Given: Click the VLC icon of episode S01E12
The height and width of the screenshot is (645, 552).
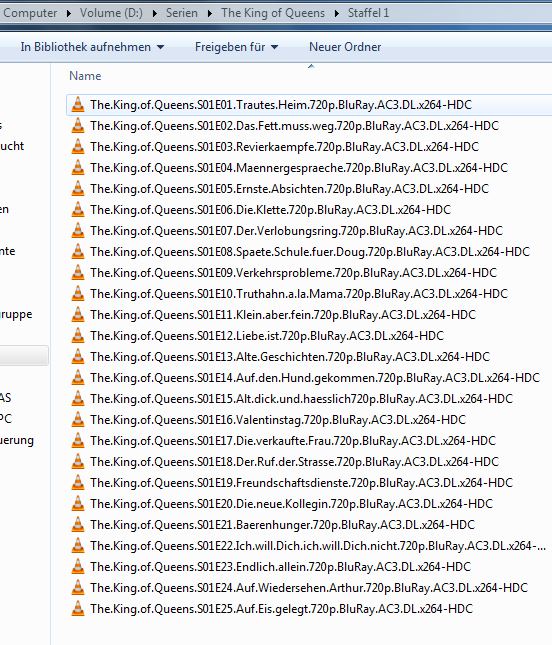Looking at the screenshot, I should [x=78, y=336].
